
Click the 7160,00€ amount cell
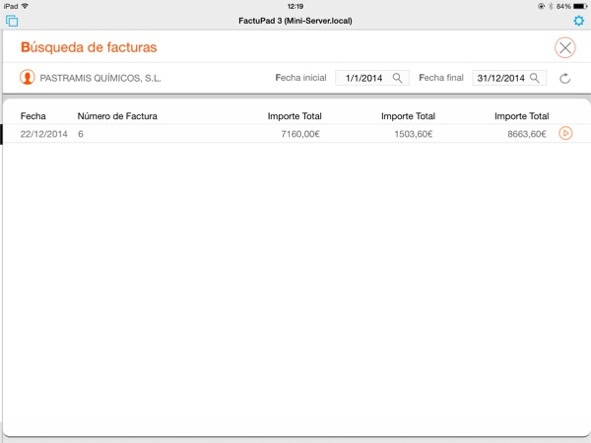coord(300,134)
